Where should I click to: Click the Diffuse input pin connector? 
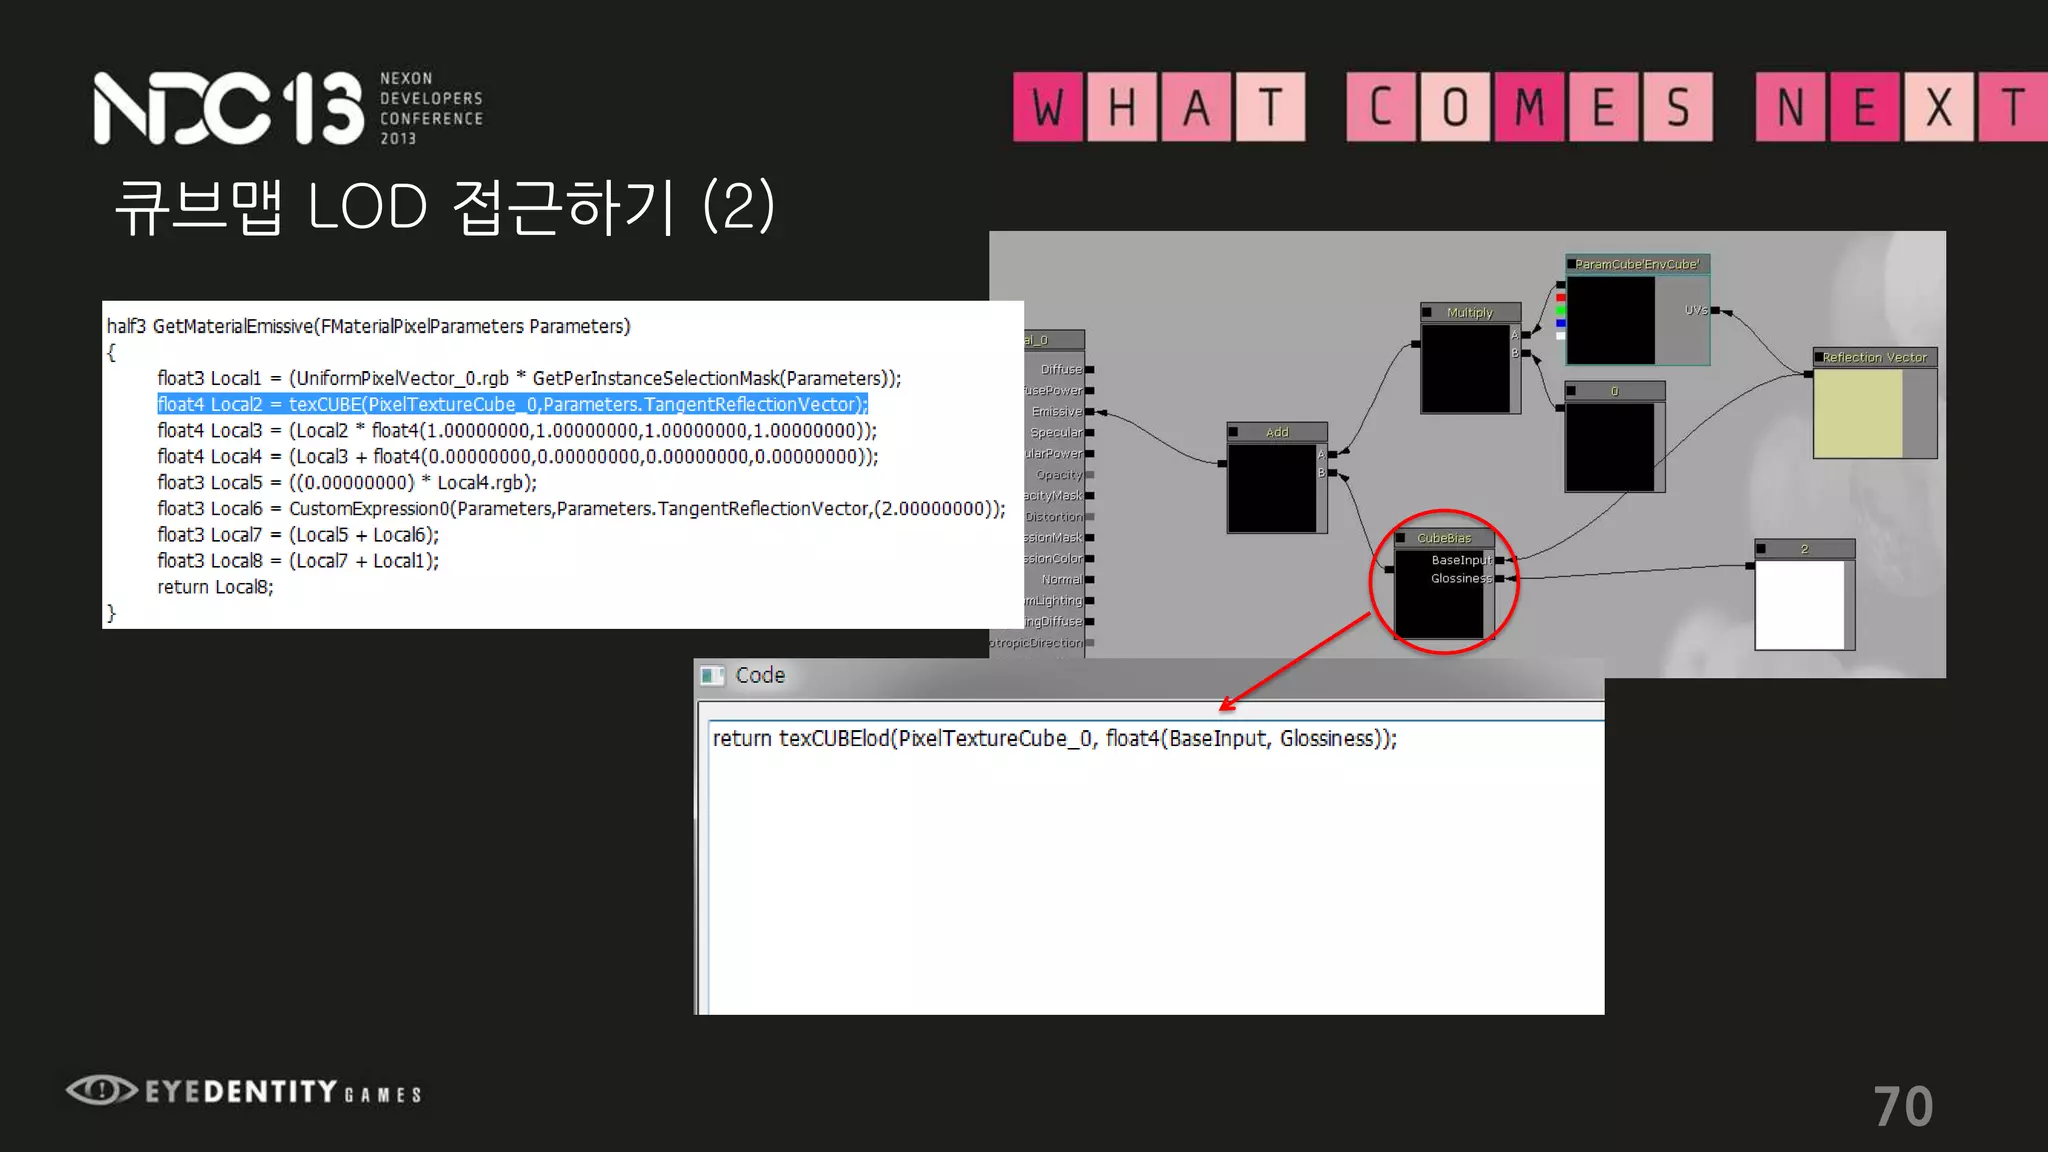coord(1090,370)
